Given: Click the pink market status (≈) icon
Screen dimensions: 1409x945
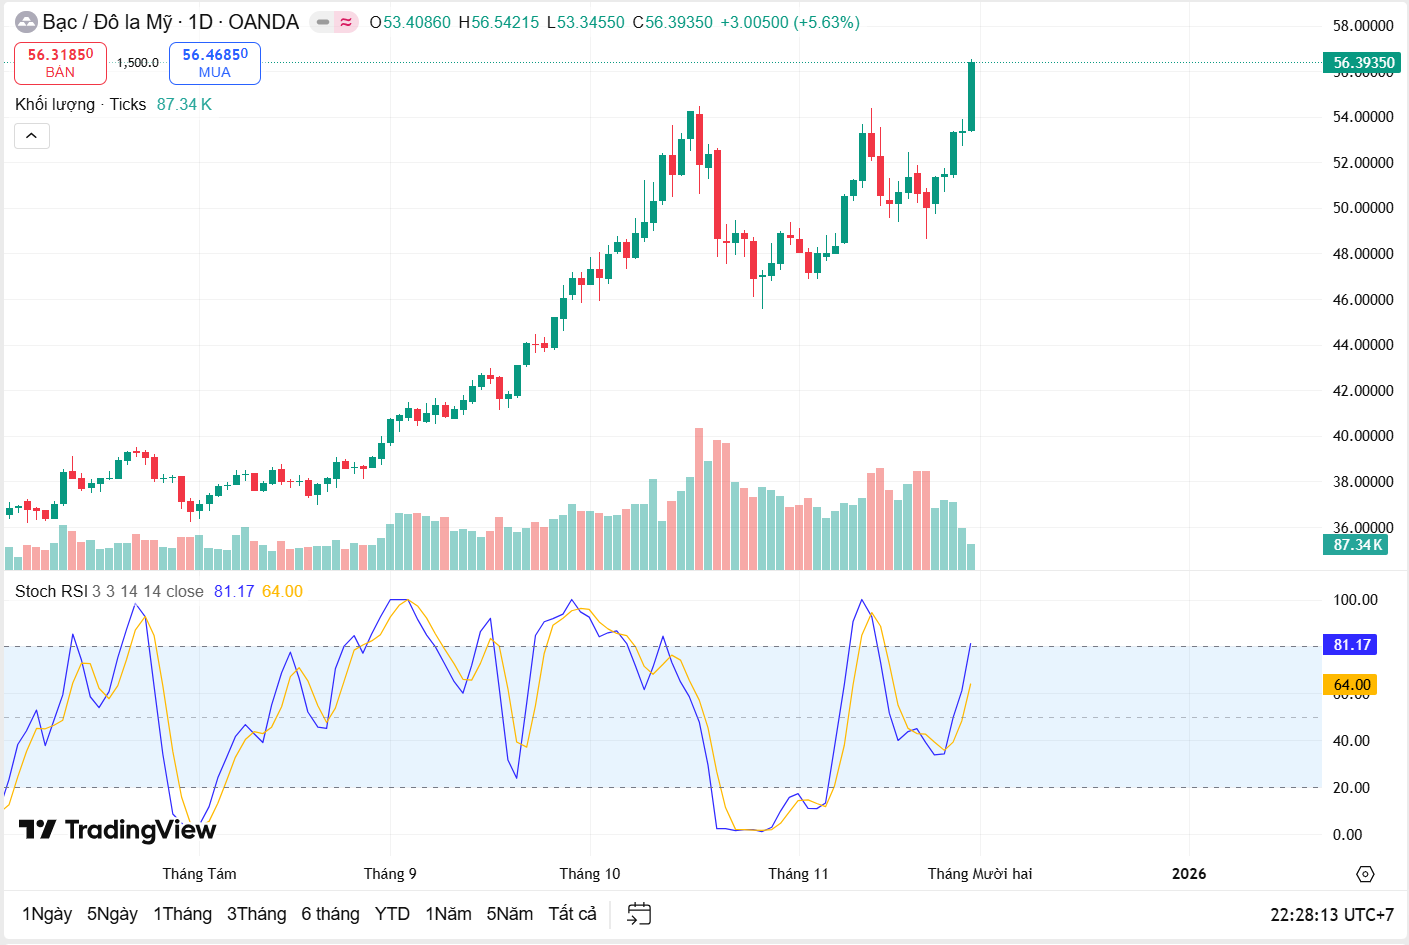Looking at the screenshot, I should pyautogui.click(x=345, y=21).
